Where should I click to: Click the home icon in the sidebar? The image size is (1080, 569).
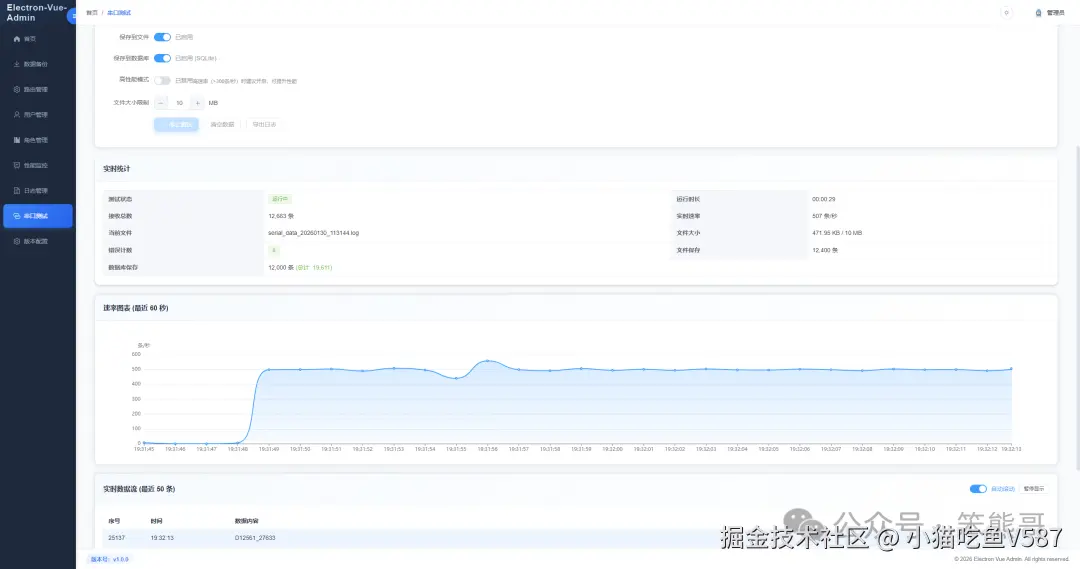click(17, 39)
